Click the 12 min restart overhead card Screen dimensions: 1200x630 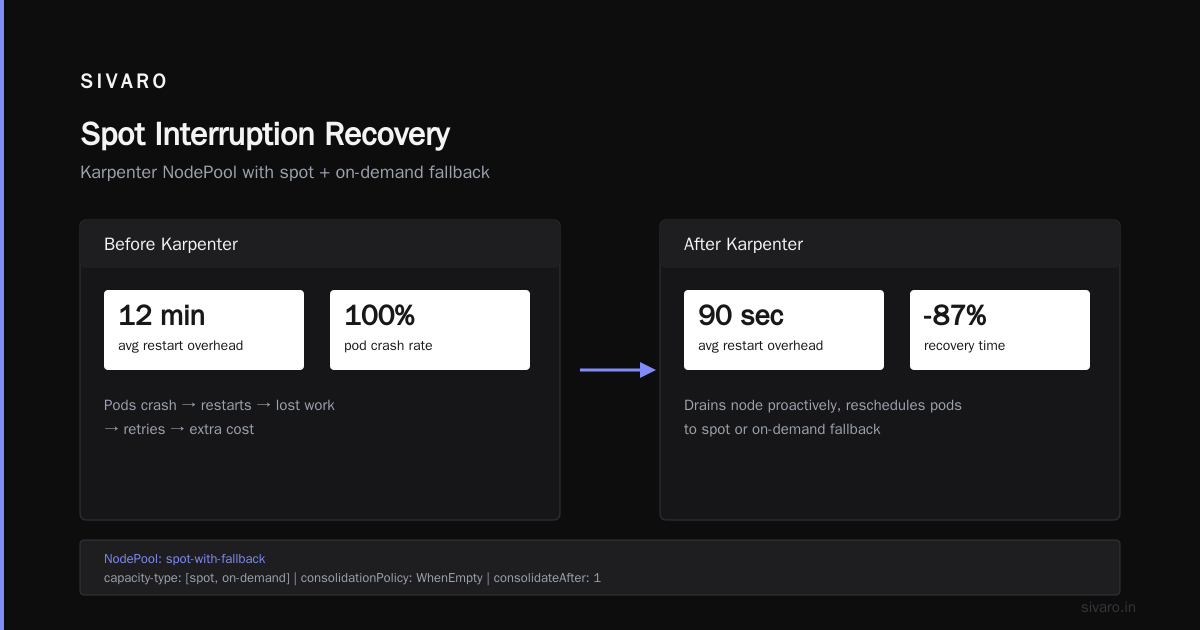(204, 330)
